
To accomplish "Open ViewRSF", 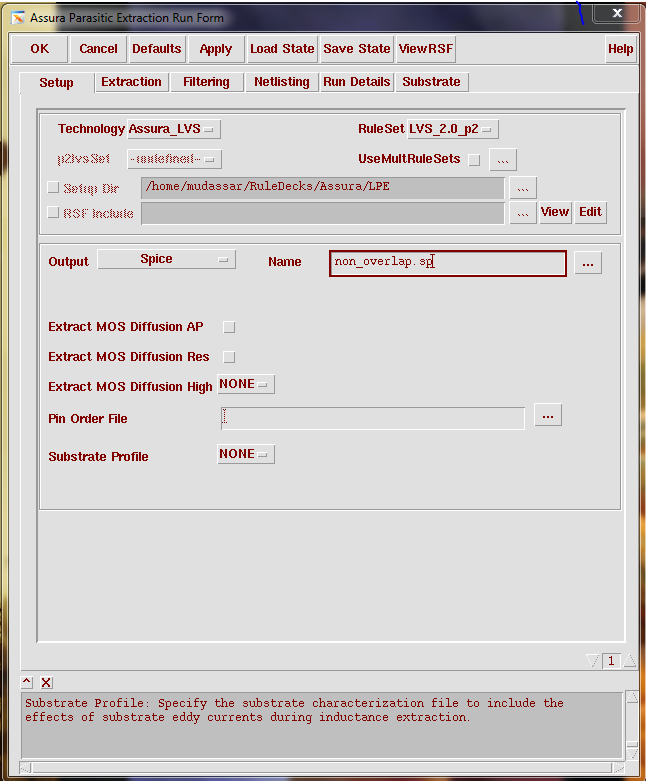I will click(426, 49).
